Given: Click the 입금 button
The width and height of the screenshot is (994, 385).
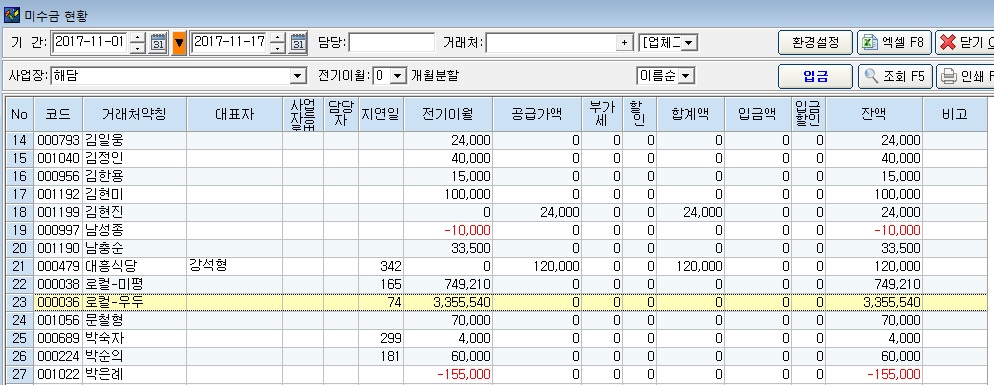Looking at the screenshot, I should pyautogui.click(x=815, y=76).
